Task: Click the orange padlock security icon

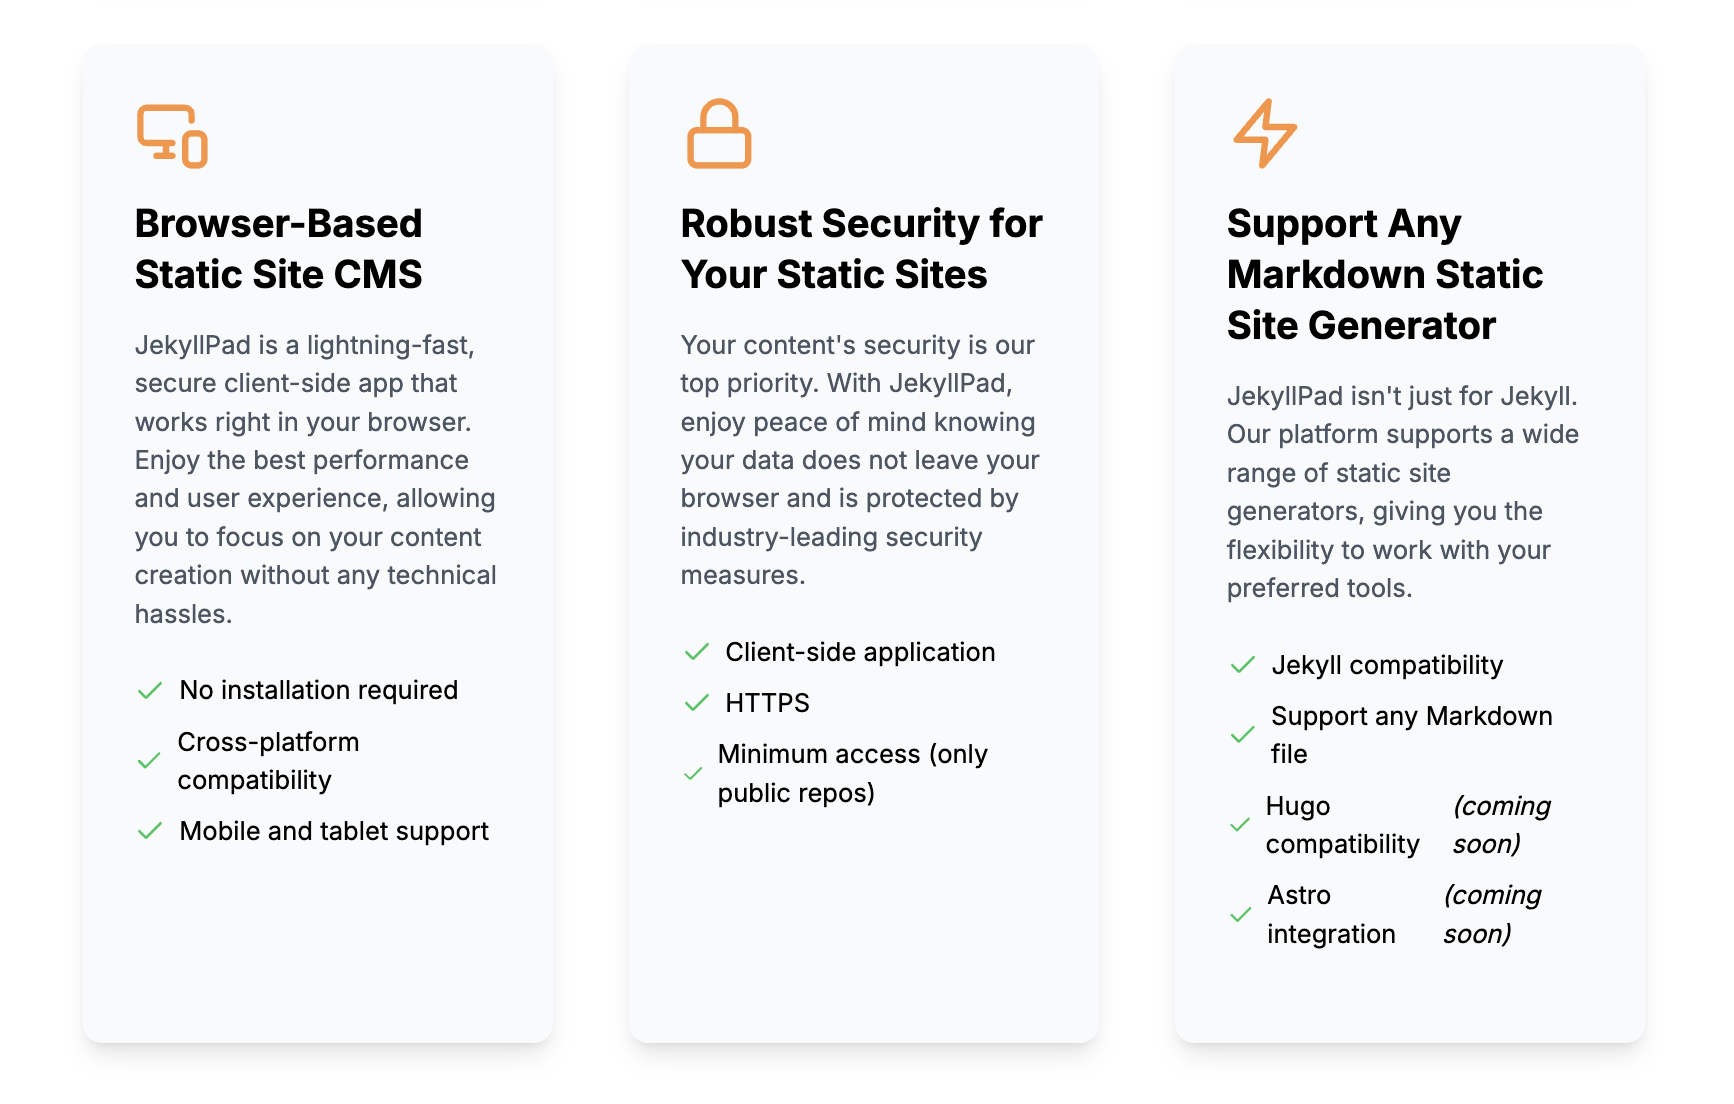Action: tap(719, 133)
